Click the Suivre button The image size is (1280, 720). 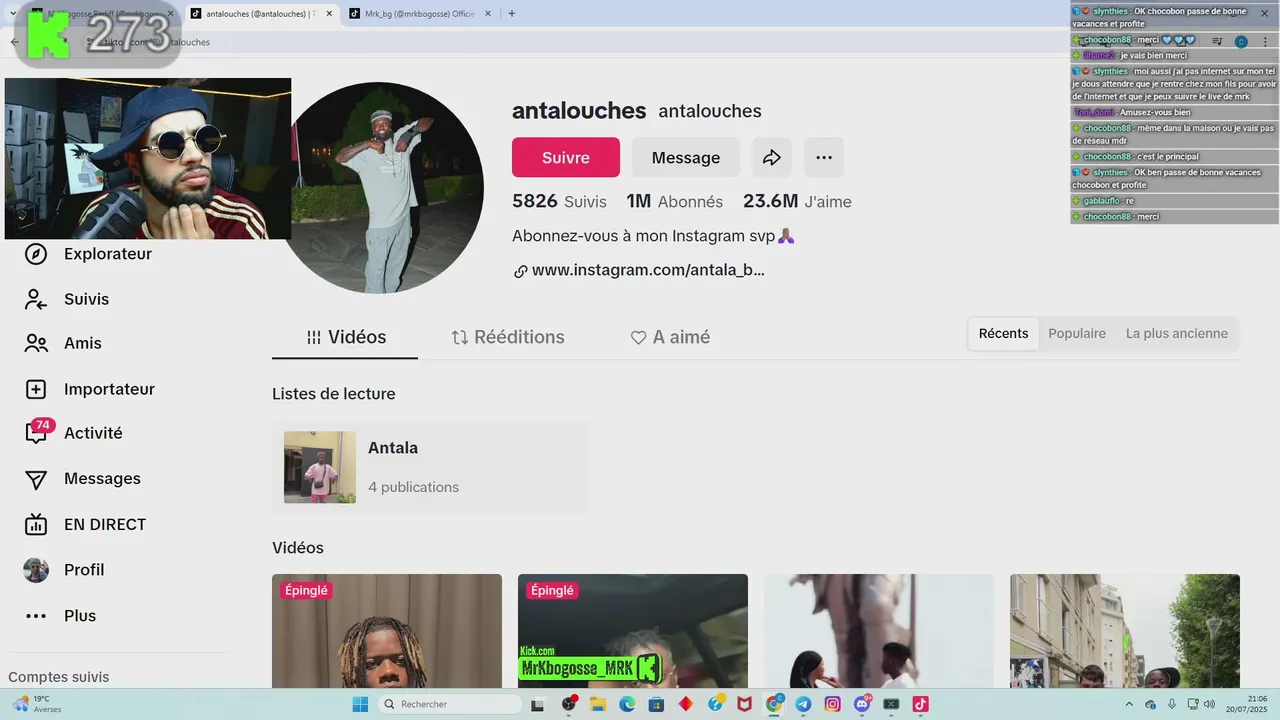pos(566,158)
